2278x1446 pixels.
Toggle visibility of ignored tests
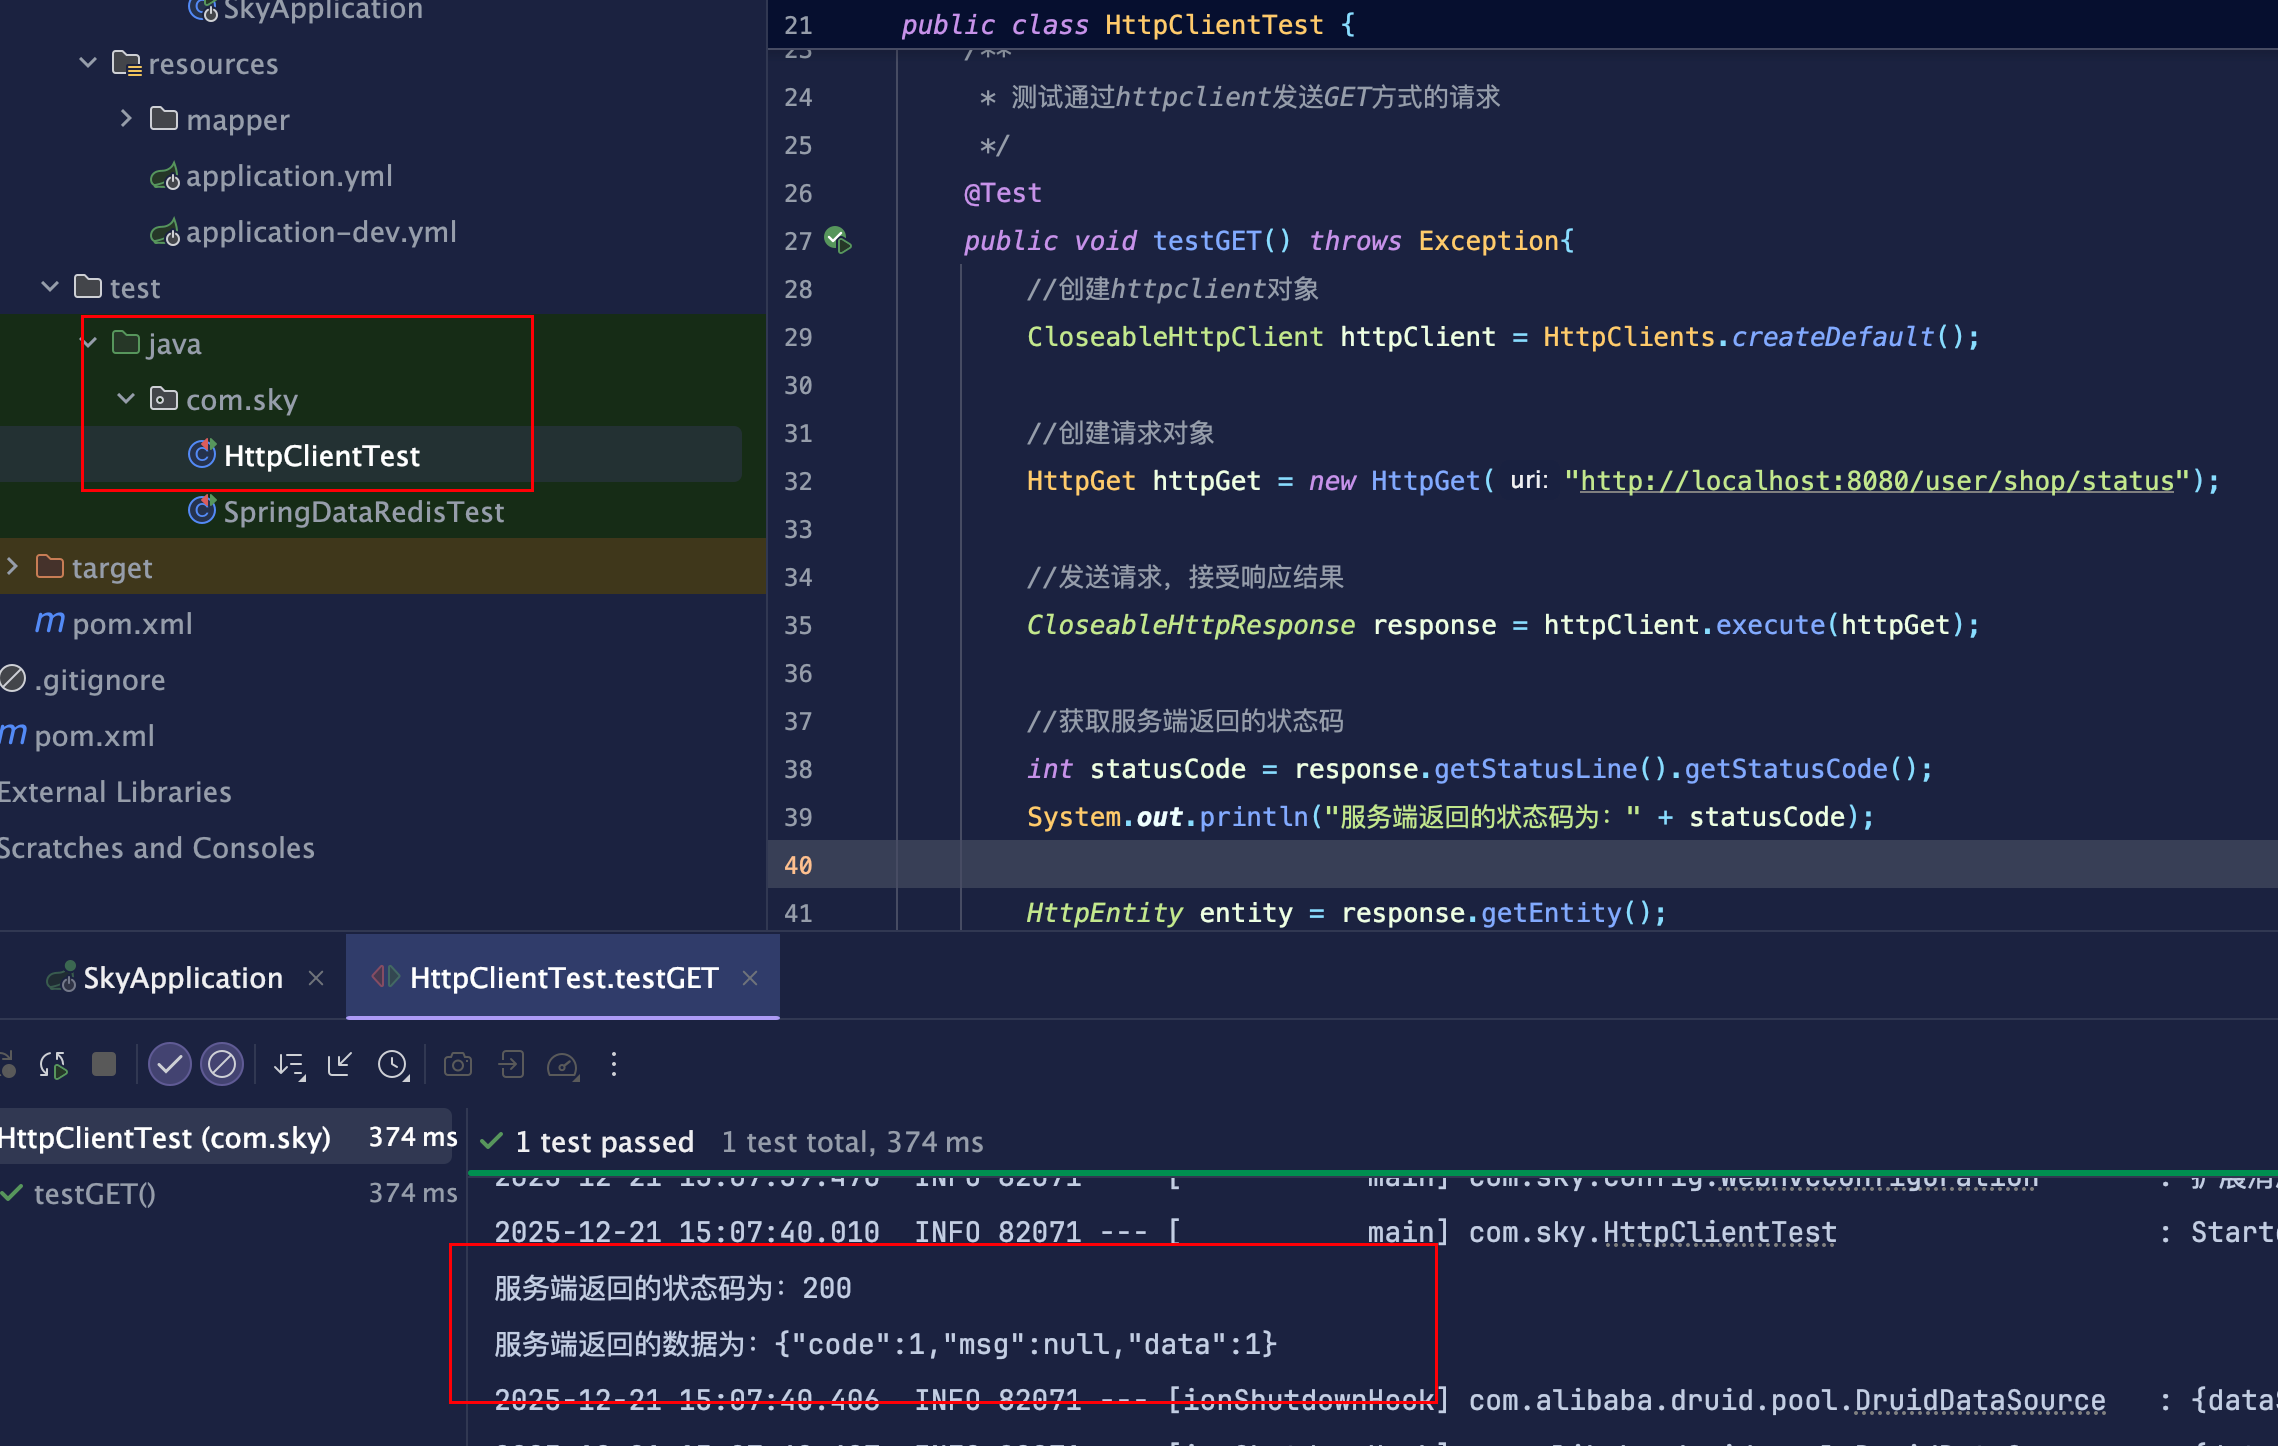(222, 1064)
